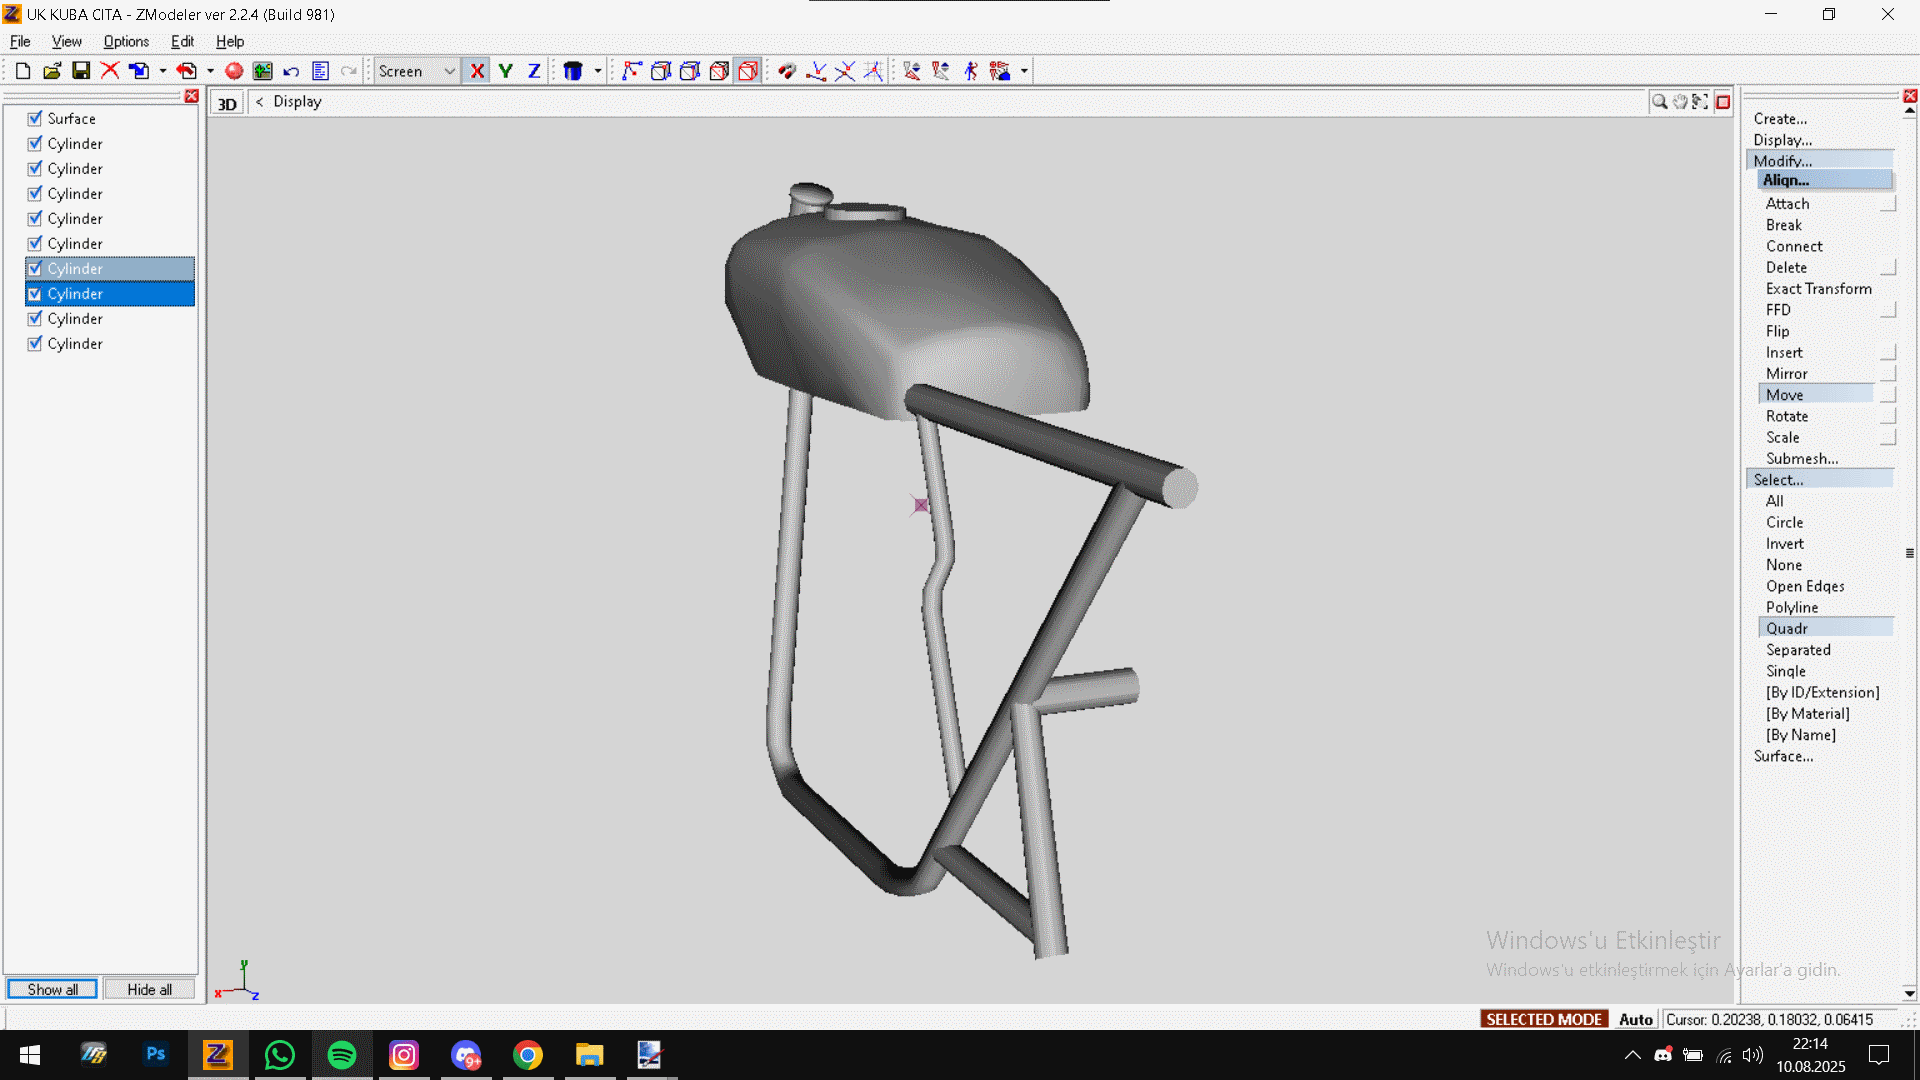Screen dimensions: 1920x1080
Task: Open the Screen axis system dropdown
Action: [449, 71]
